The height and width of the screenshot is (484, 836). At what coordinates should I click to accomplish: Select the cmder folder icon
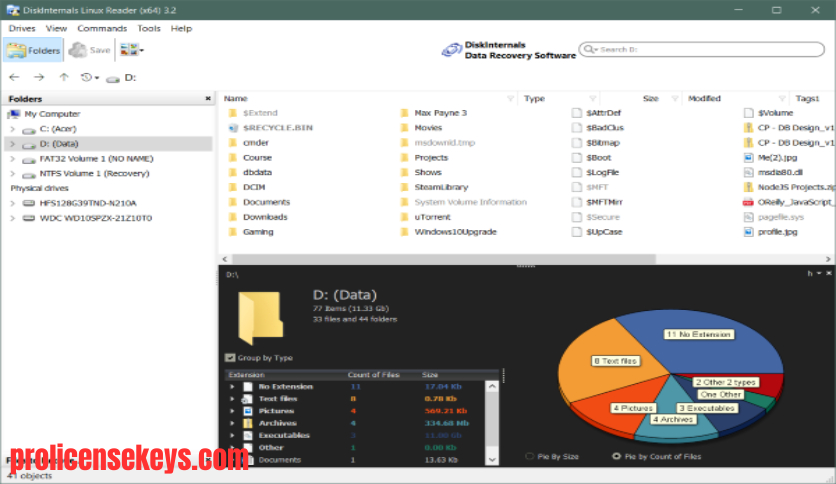[232, 143]
